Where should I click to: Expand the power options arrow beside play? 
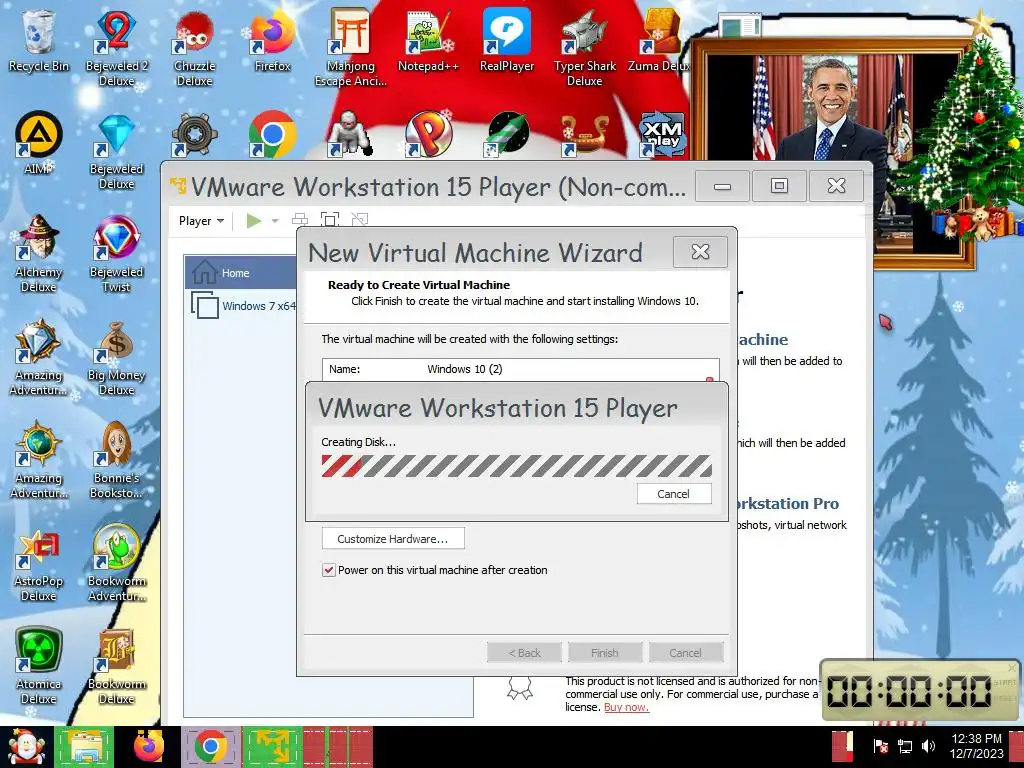[275, 221]
